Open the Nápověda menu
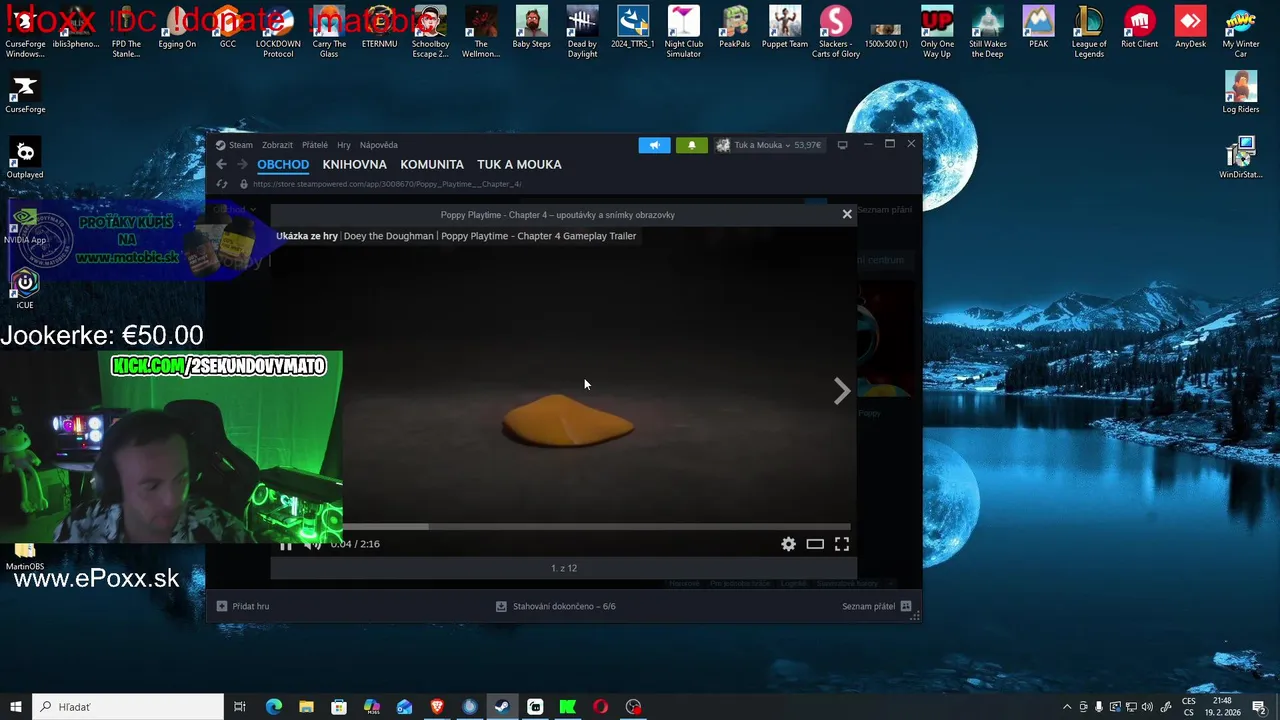 pos(379,145)
